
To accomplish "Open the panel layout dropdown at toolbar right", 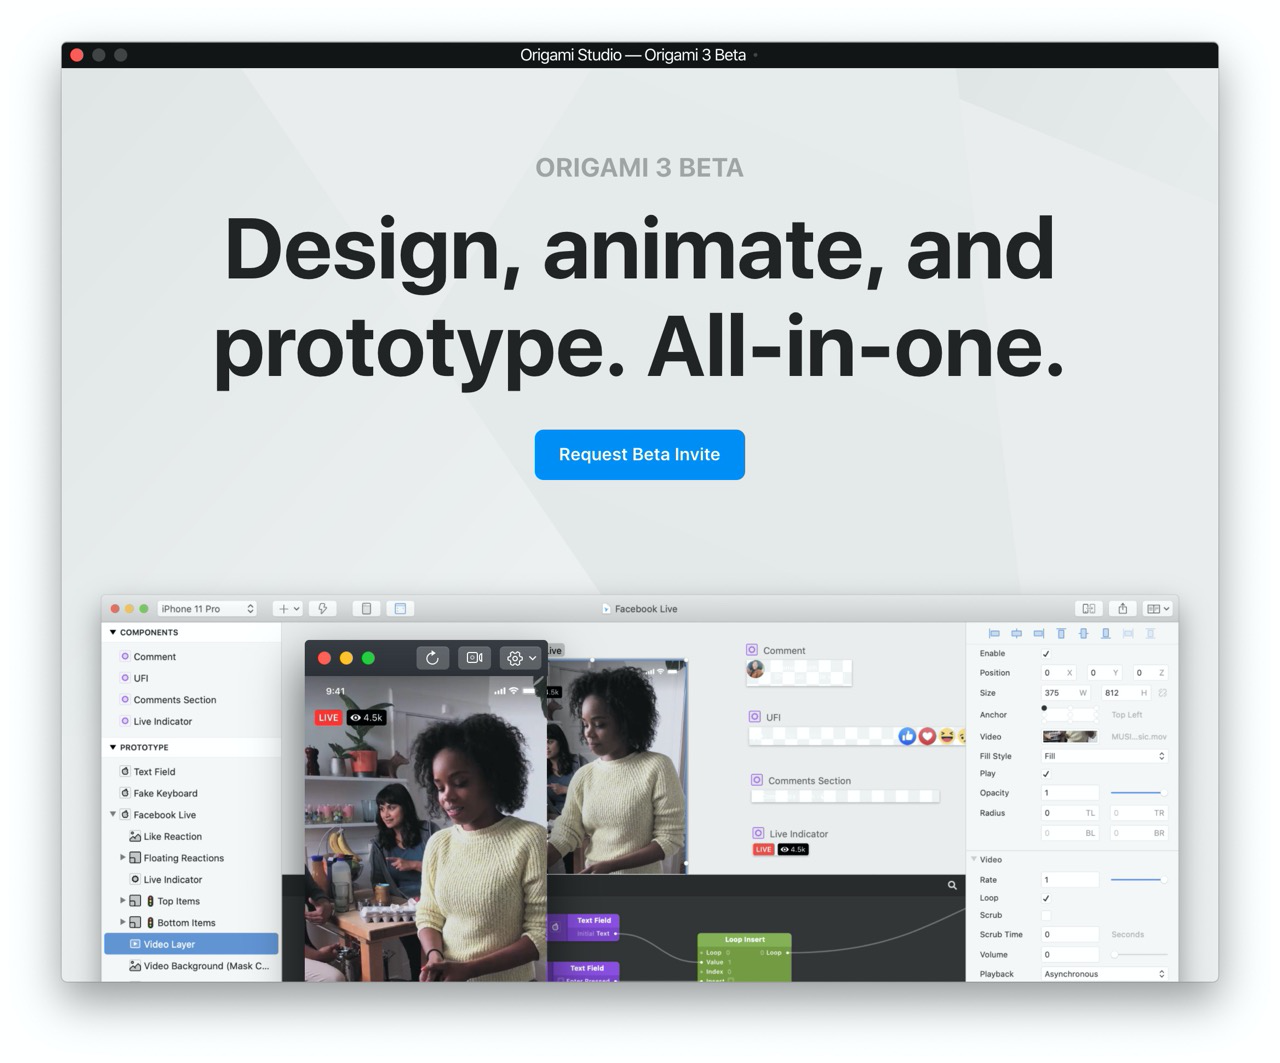I will 1157,608.
